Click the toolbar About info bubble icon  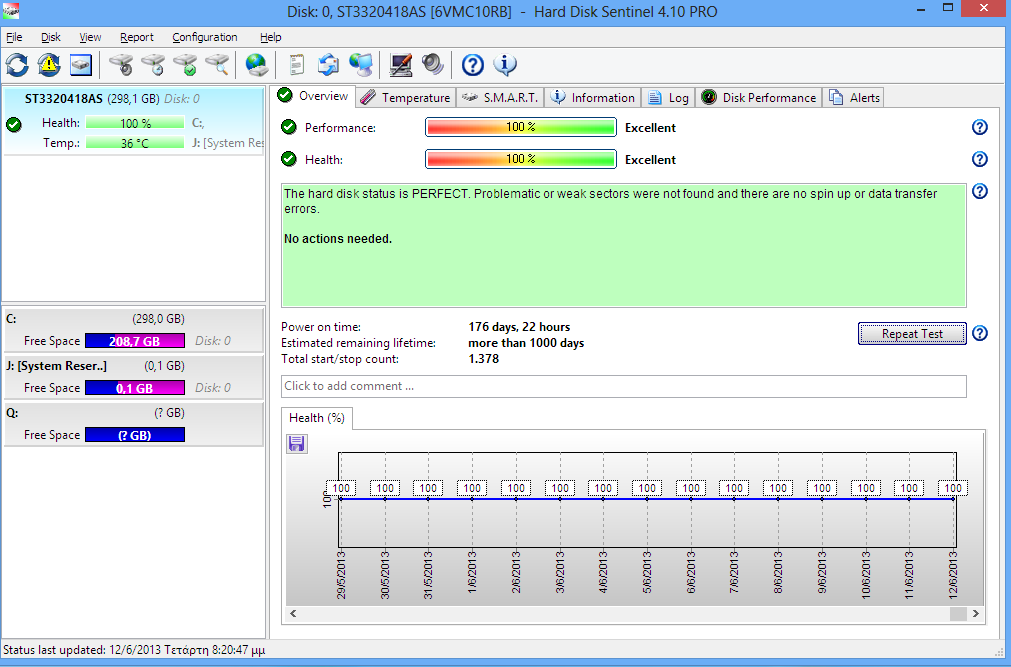pyautogui.click(x=505, y=65)
